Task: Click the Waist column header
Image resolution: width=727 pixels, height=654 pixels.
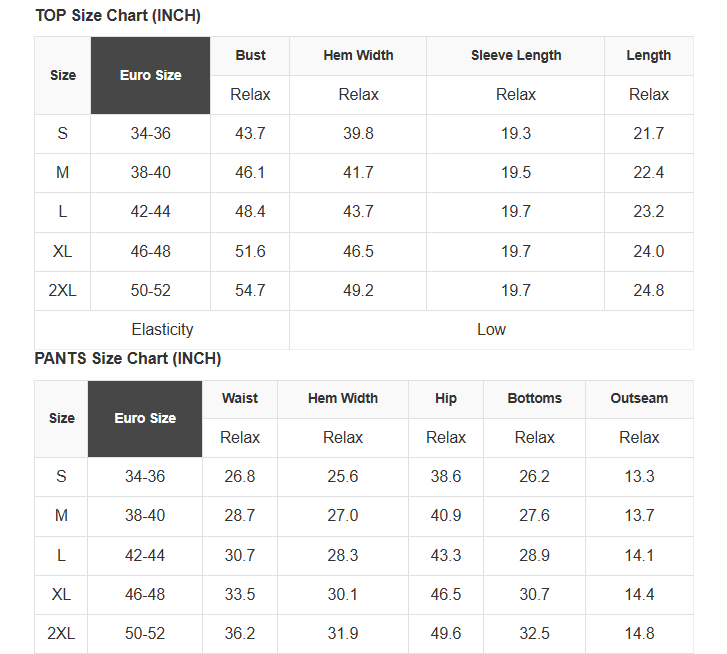Action: 240,398
